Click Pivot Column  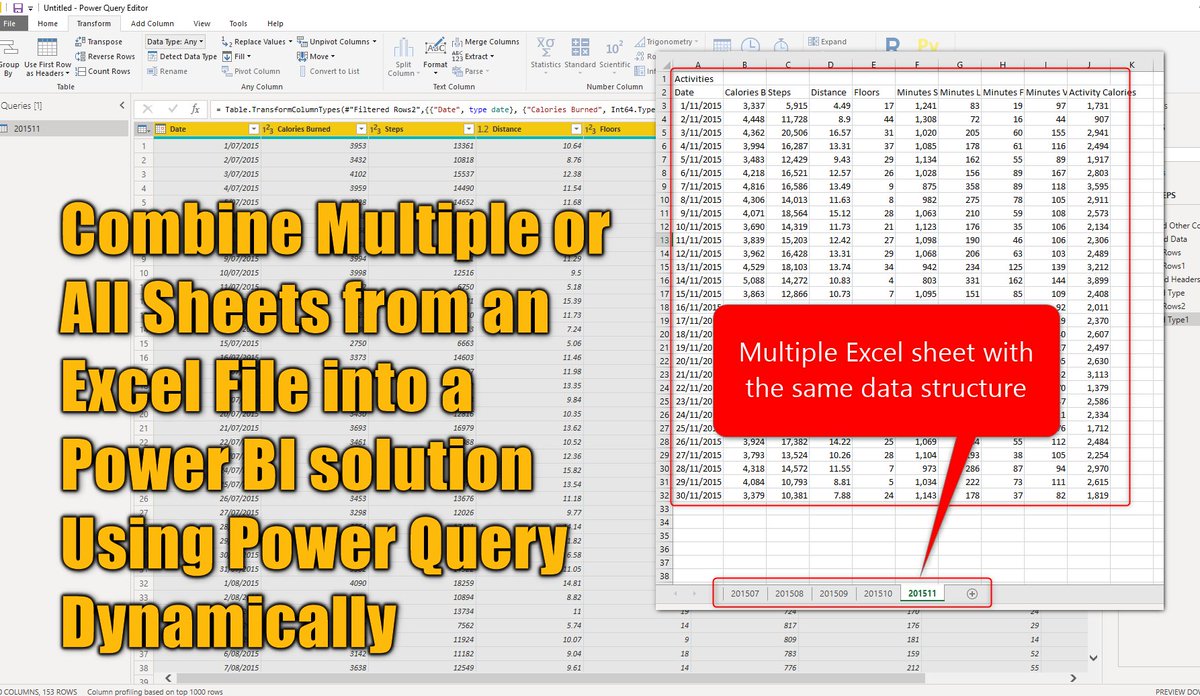[x=251, y=72]
